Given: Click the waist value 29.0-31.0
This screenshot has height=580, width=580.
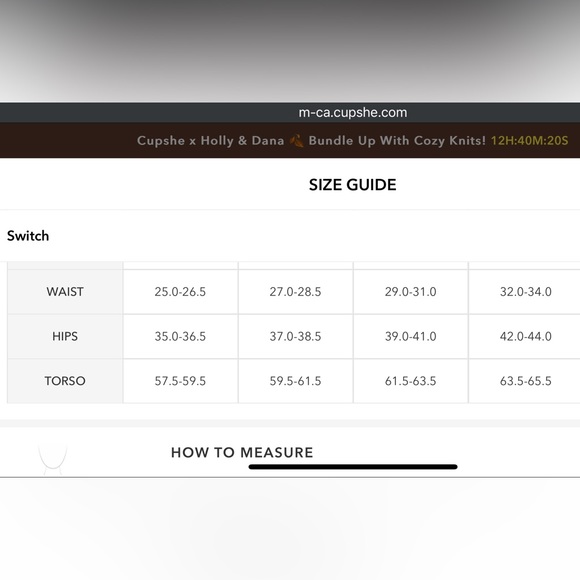Looking at the screenshot, I should pyautogui.click(x=411, y=291).
